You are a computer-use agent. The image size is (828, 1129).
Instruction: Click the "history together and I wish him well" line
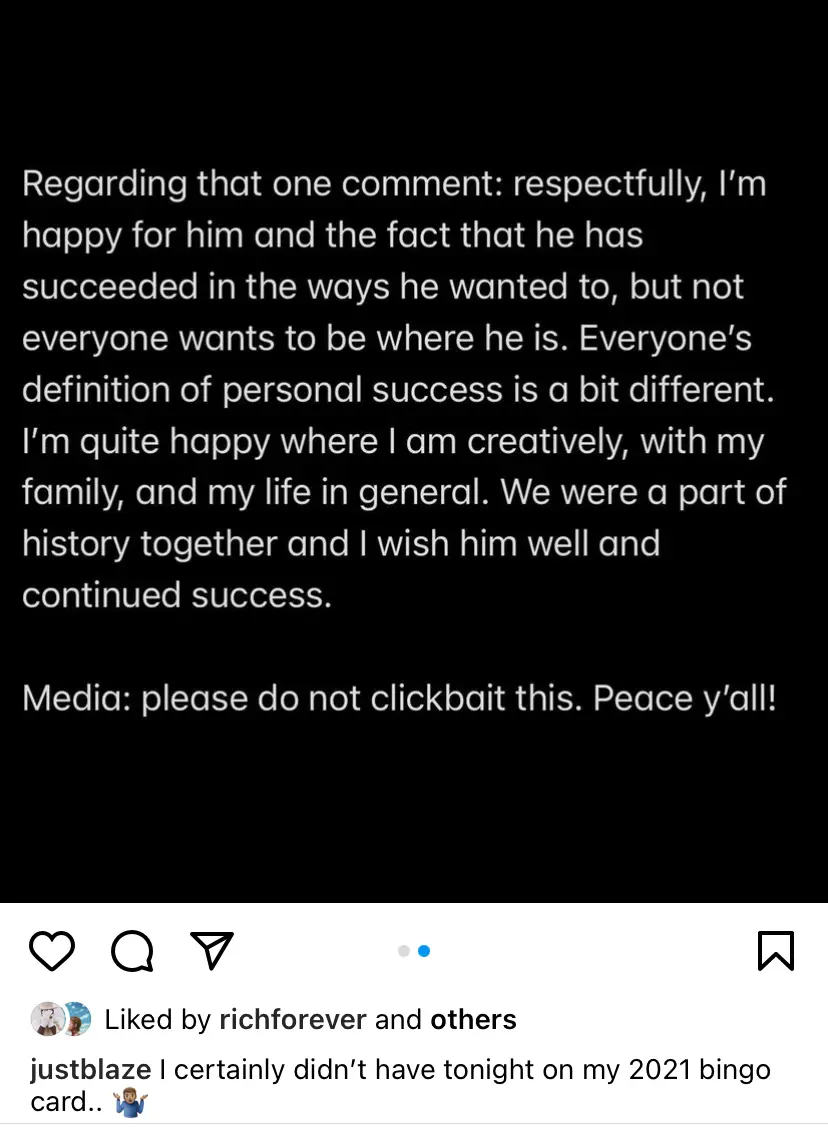point(340,544)
